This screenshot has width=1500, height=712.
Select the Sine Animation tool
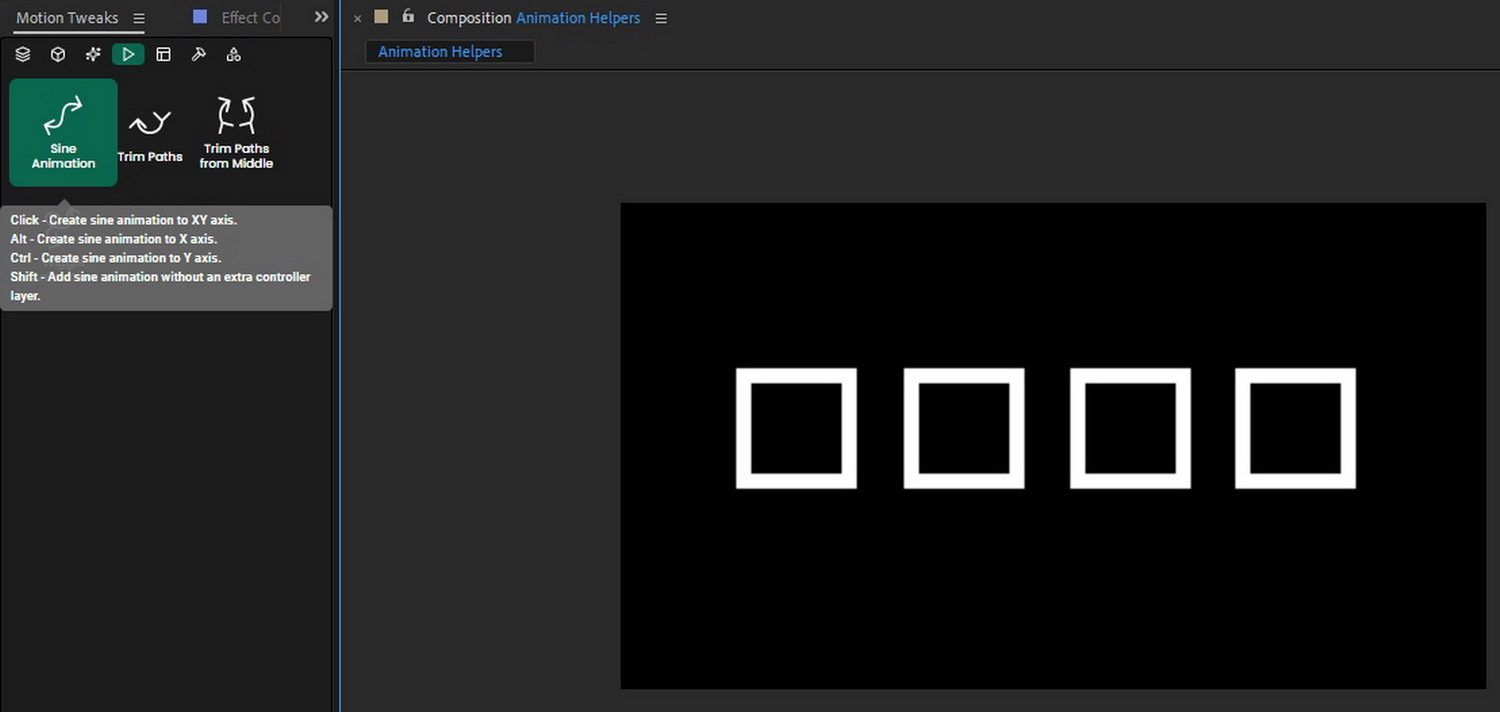point(63,132)
